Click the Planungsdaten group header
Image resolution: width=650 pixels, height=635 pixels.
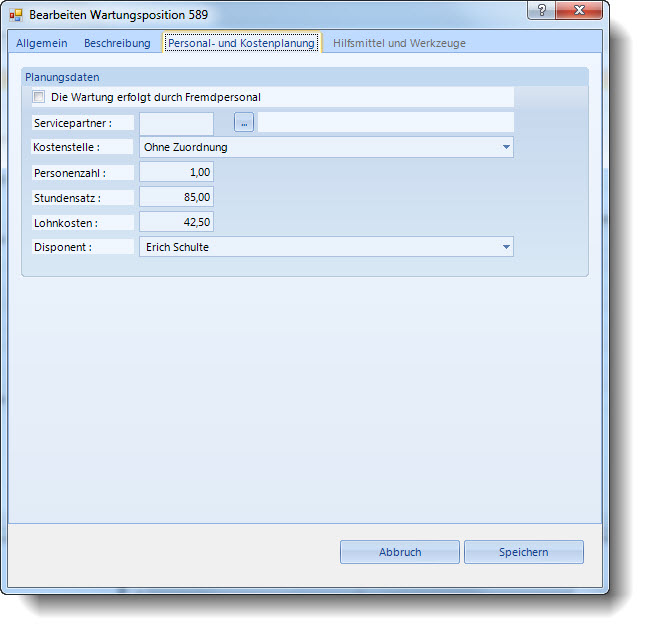click(x=62, y=77)
